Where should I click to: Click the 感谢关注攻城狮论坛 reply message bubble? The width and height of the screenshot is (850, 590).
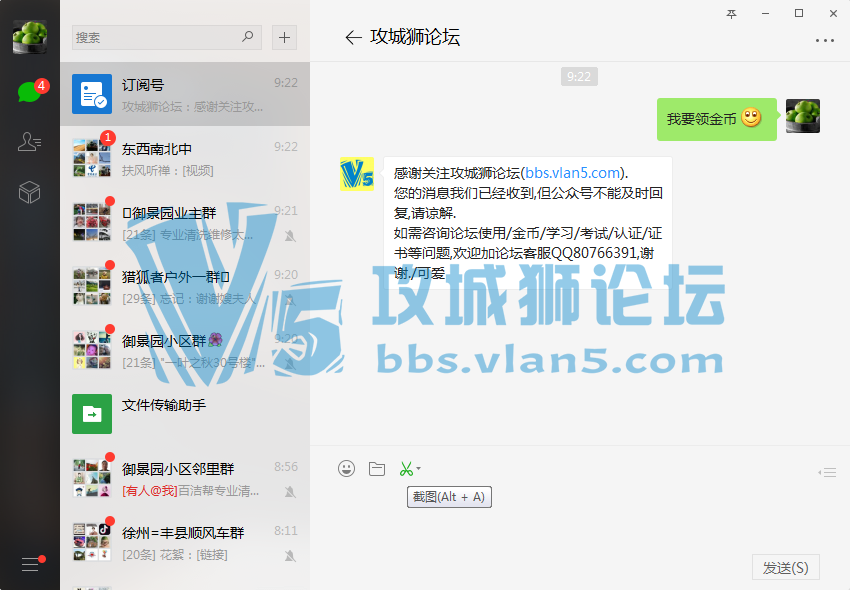tap(527, 222)
